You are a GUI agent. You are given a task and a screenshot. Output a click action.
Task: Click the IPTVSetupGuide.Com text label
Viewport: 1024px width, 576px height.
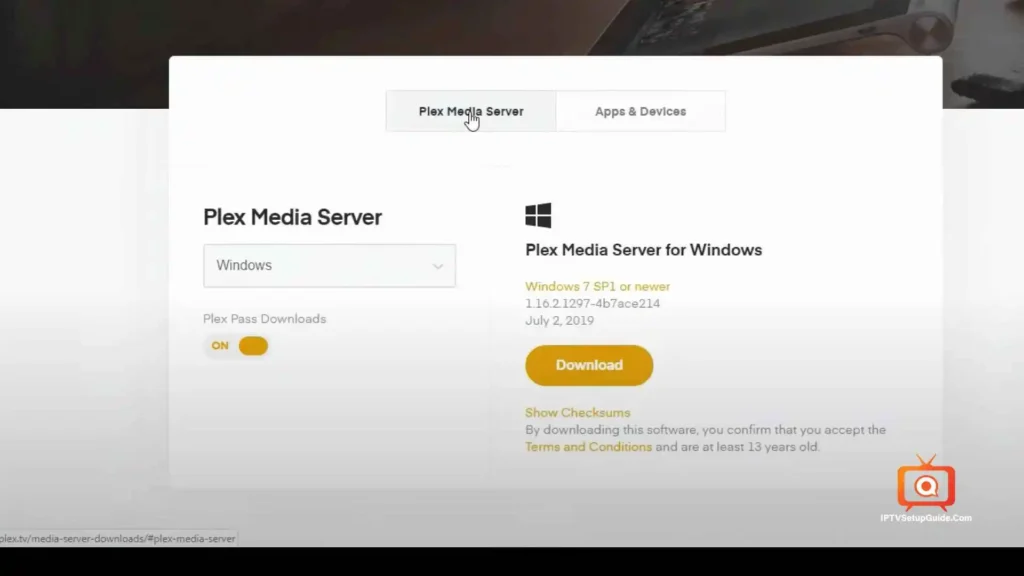[x=925, y=518]
